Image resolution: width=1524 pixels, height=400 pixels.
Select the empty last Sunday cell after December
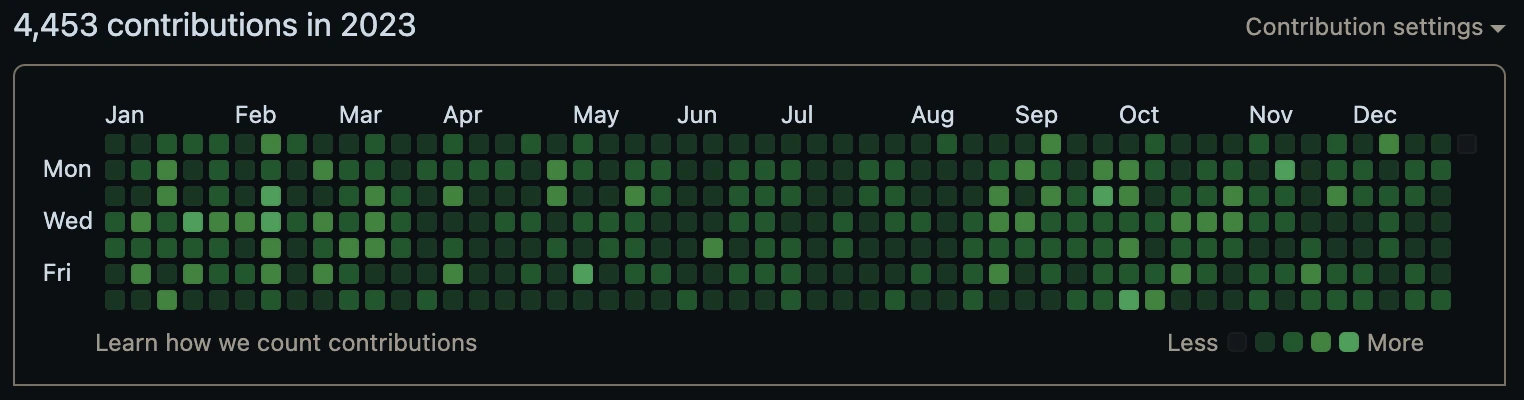[1467, 144]
